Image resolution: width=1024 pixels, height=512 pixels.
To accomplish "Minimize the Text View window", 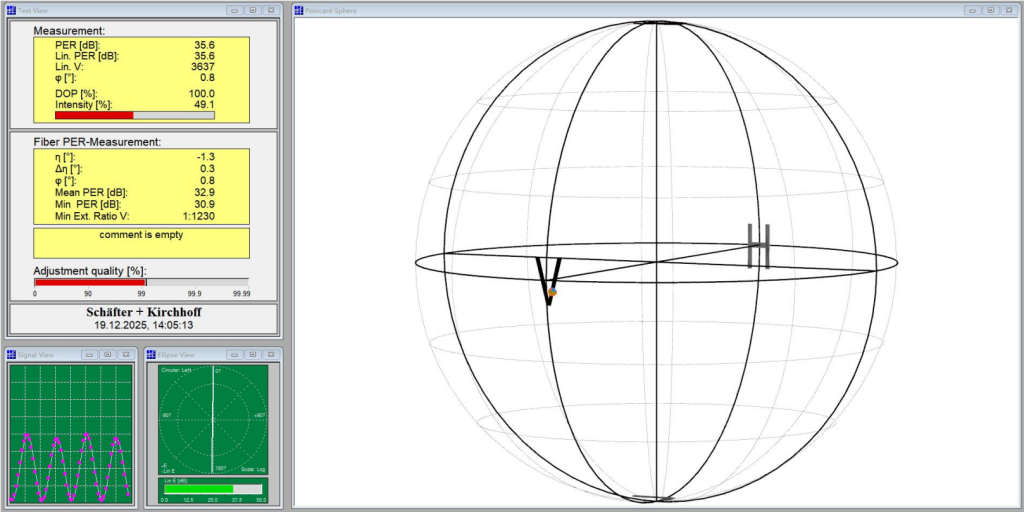I will (234, 10).
